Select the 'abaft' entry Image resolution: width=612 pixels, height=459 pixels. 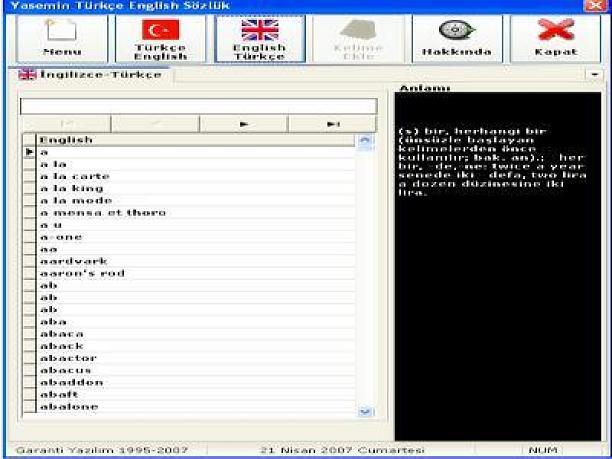[x=195, y=394]
